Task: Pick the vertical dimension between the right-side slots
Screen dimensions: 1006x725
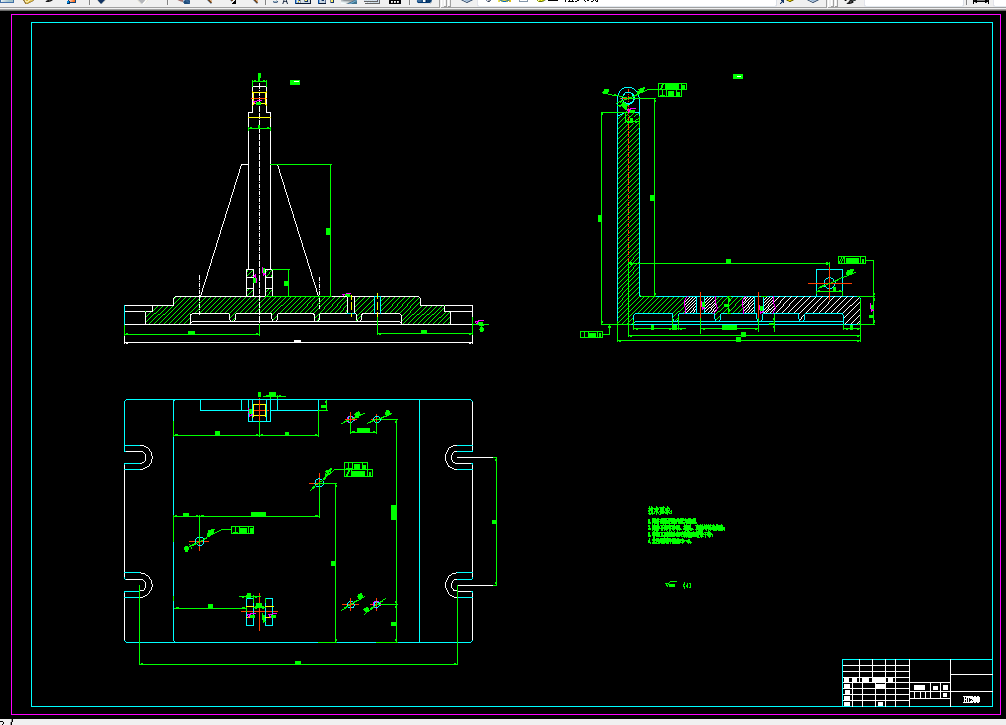Action: 495,522
